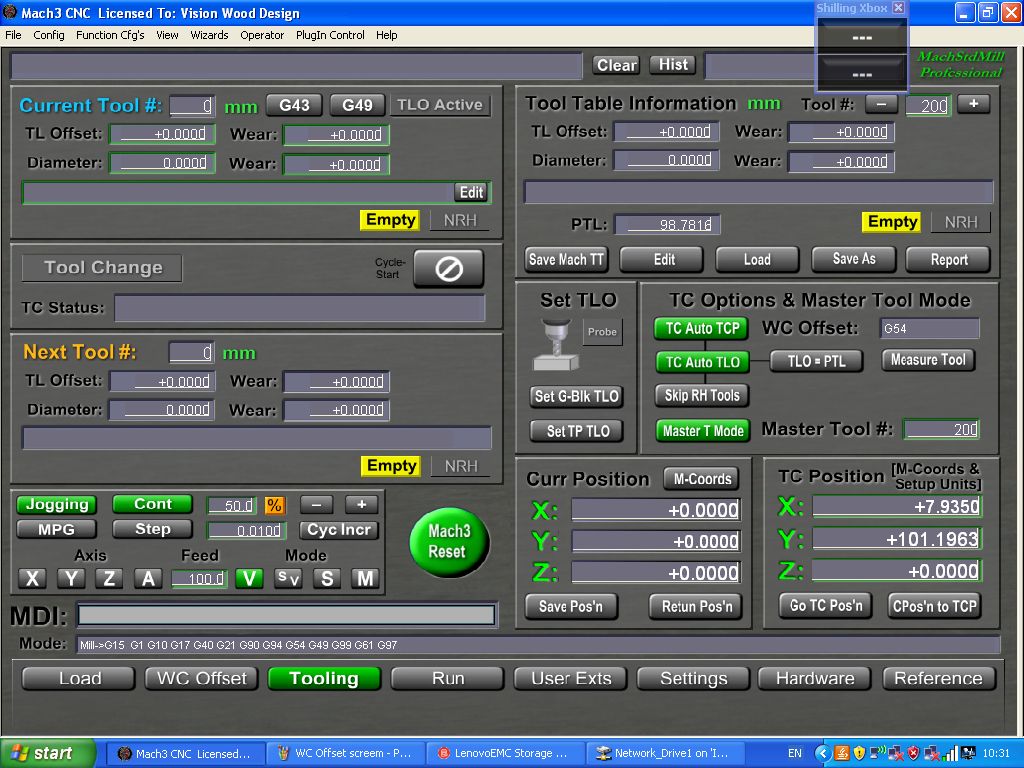
Task: Select the Z axis jog button
Action: [x=108, y=578]
